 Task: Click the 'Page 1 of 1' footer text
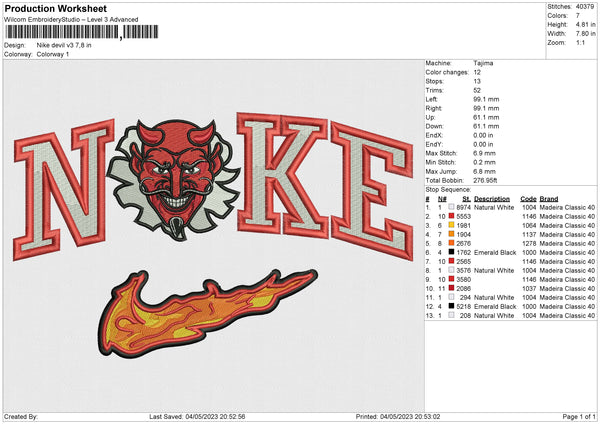point(579,416)
